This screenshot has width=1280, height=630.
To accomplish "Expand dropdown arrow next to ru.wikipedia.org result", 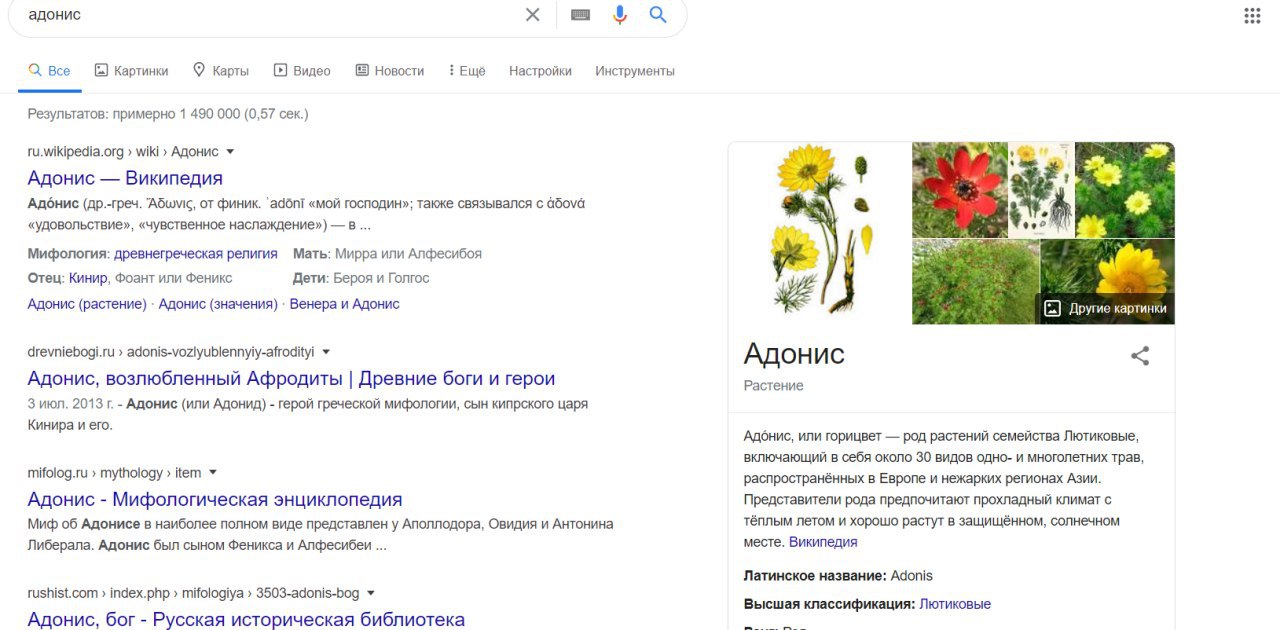I will pyautogui.click(x=230, y=152).
